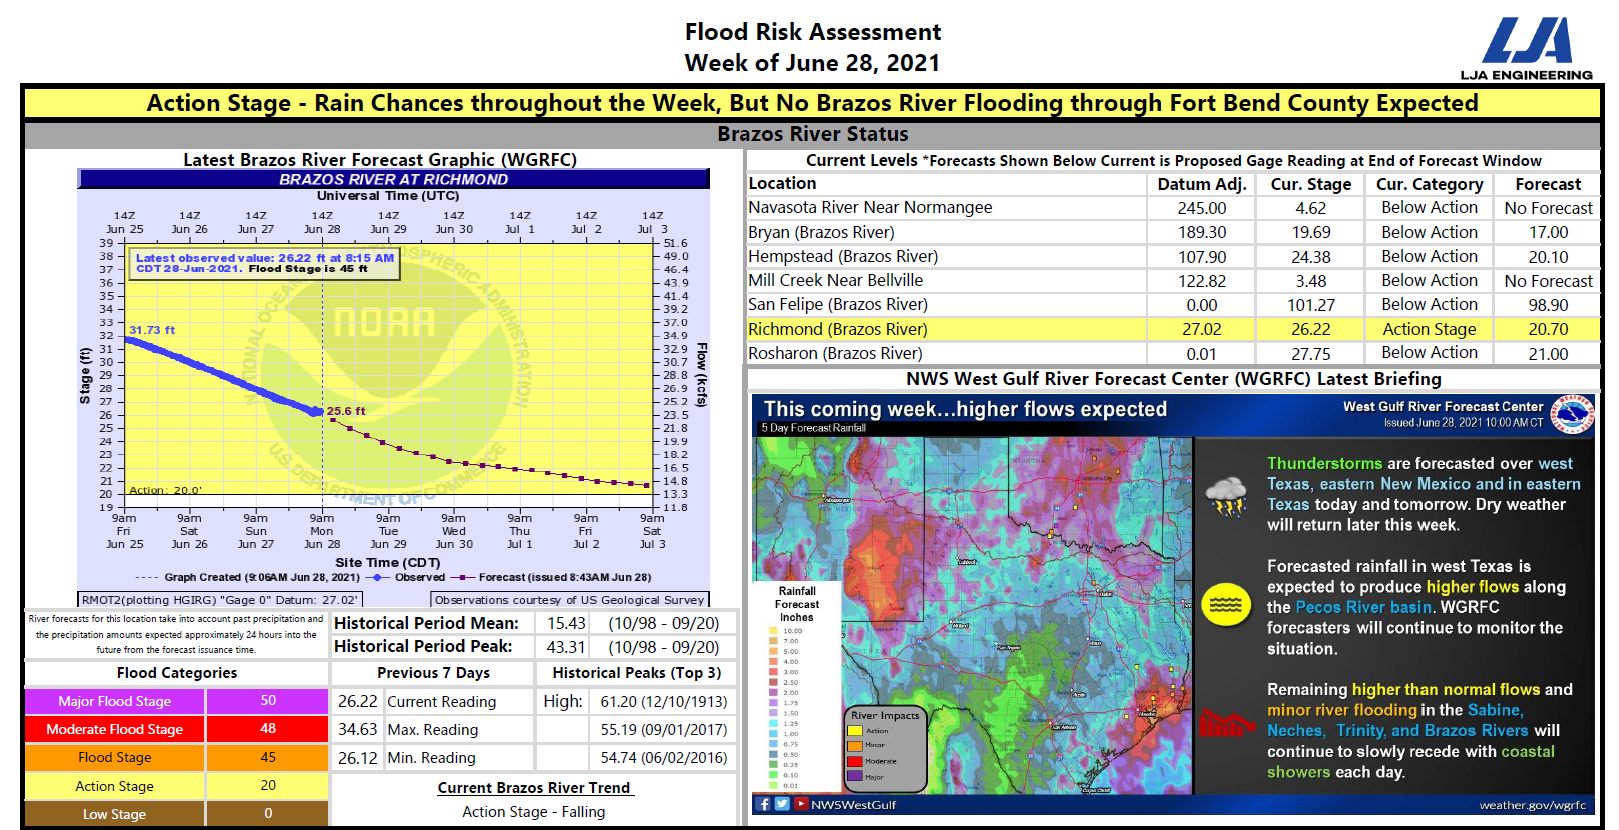Click the Max. Reading 34.63 value
Screen dimensions: 1619x830
click(357, 730)
